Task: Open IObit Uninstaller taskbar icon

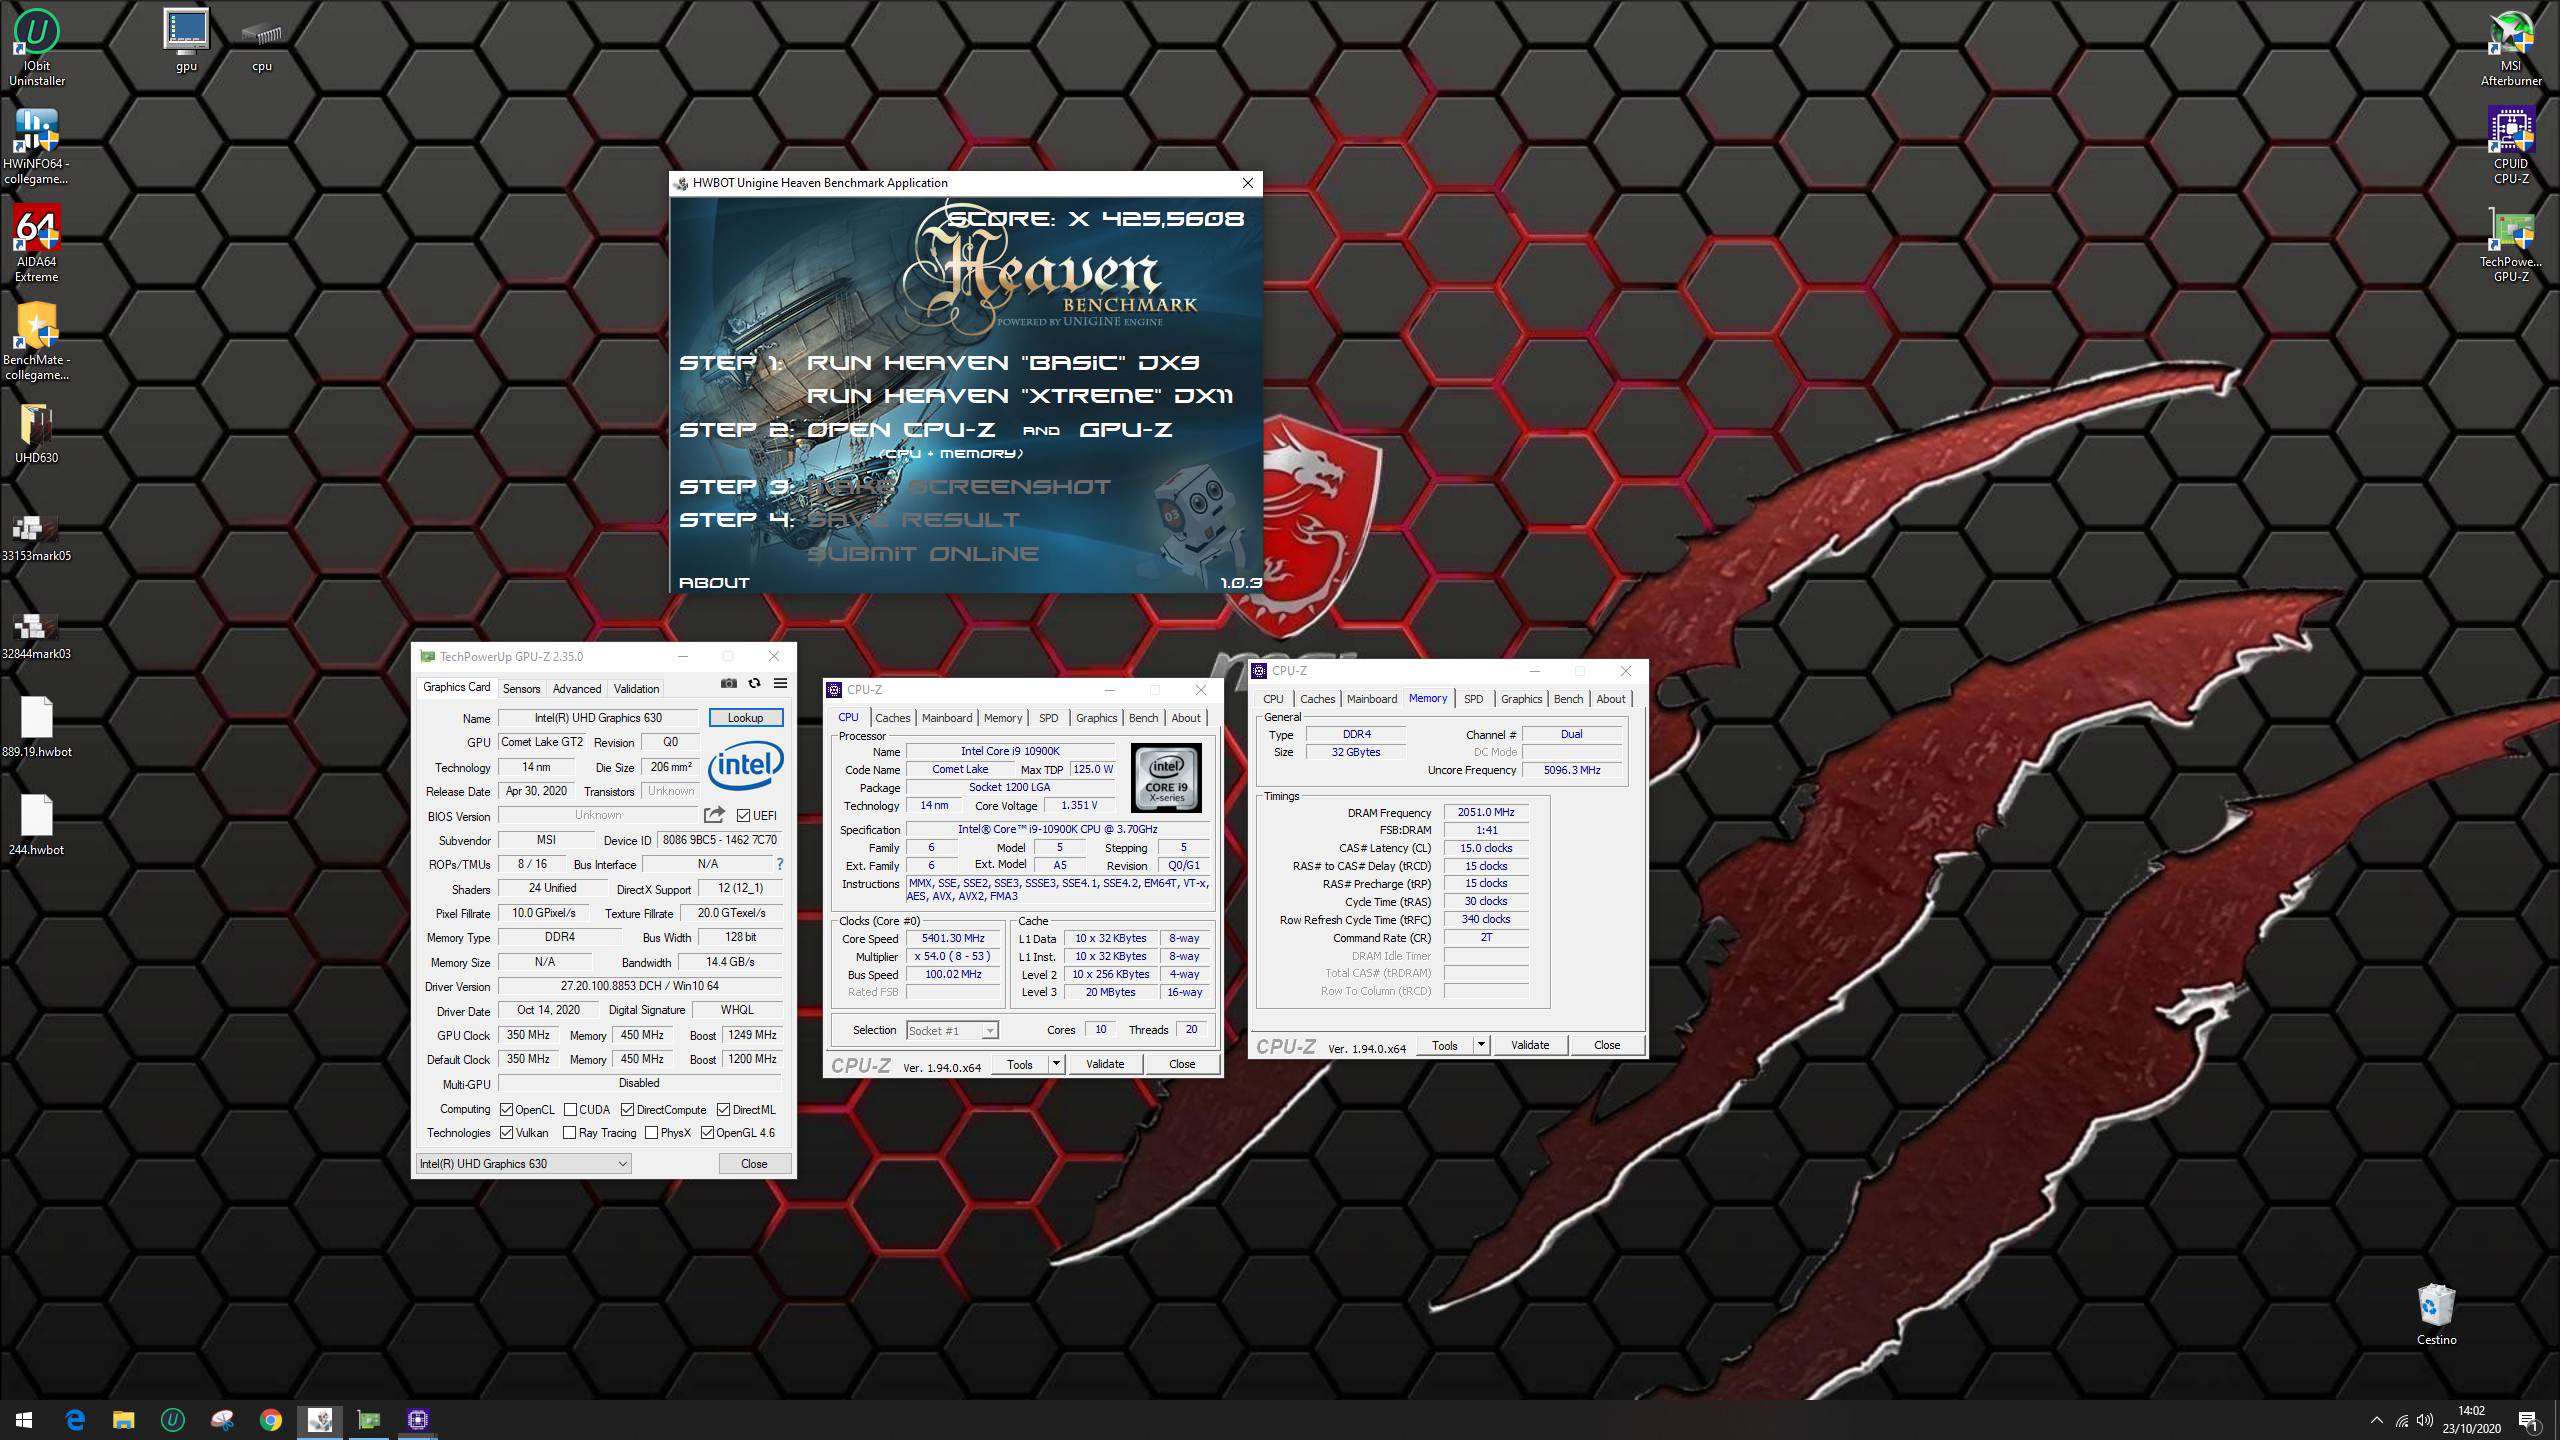Action: (x=172, y=1420)
